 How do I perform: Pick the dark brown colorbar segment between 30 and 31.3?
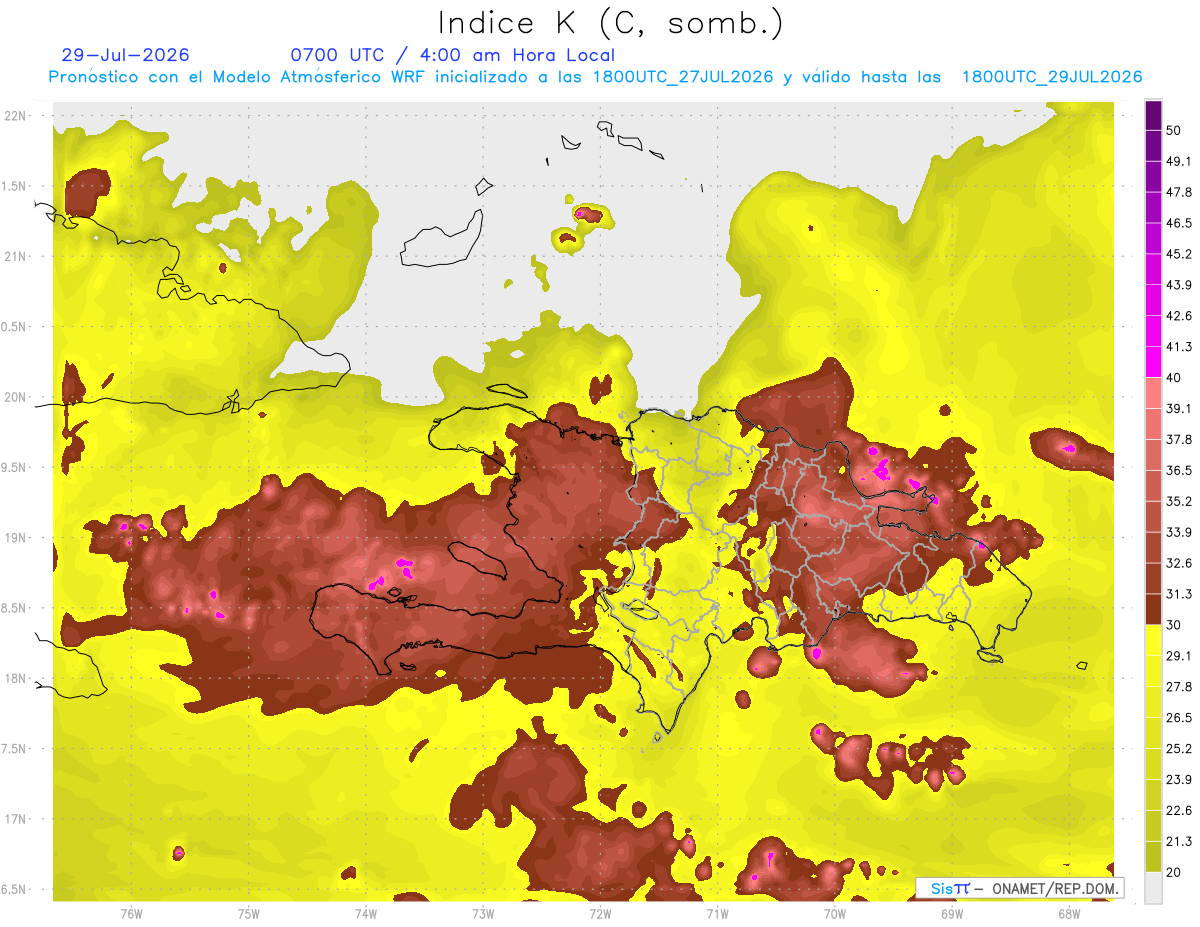click(1153, 609)
